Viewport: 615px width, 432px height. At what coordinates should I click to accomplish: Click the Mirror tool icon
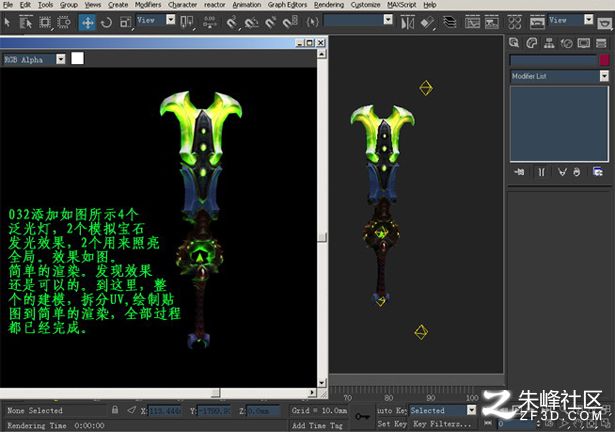(408, 22)
